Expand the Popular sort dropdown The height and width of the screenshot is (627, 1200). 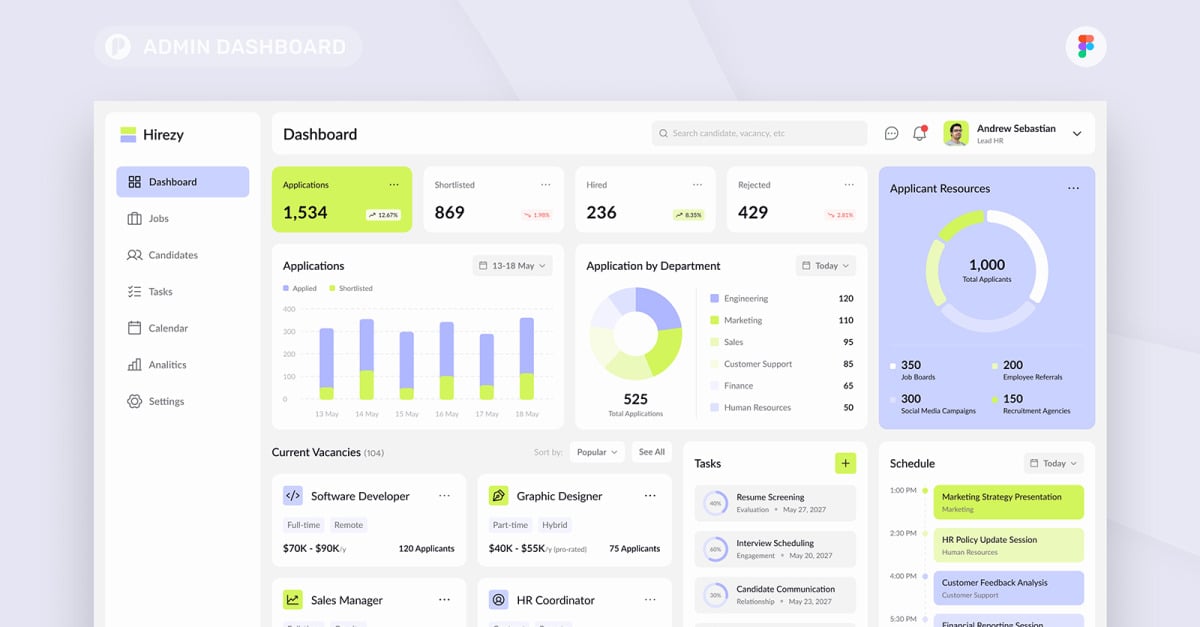(x=597, y=452)
